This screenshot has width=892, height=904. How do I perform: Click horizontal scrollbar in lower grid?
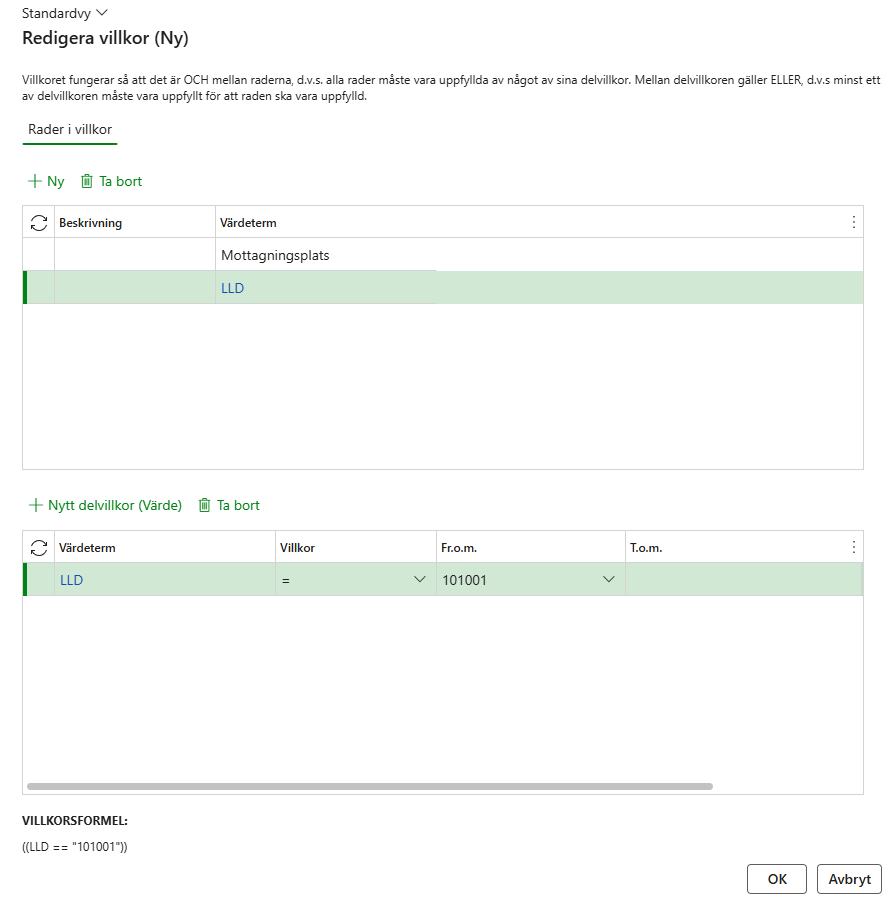point(370,787)
